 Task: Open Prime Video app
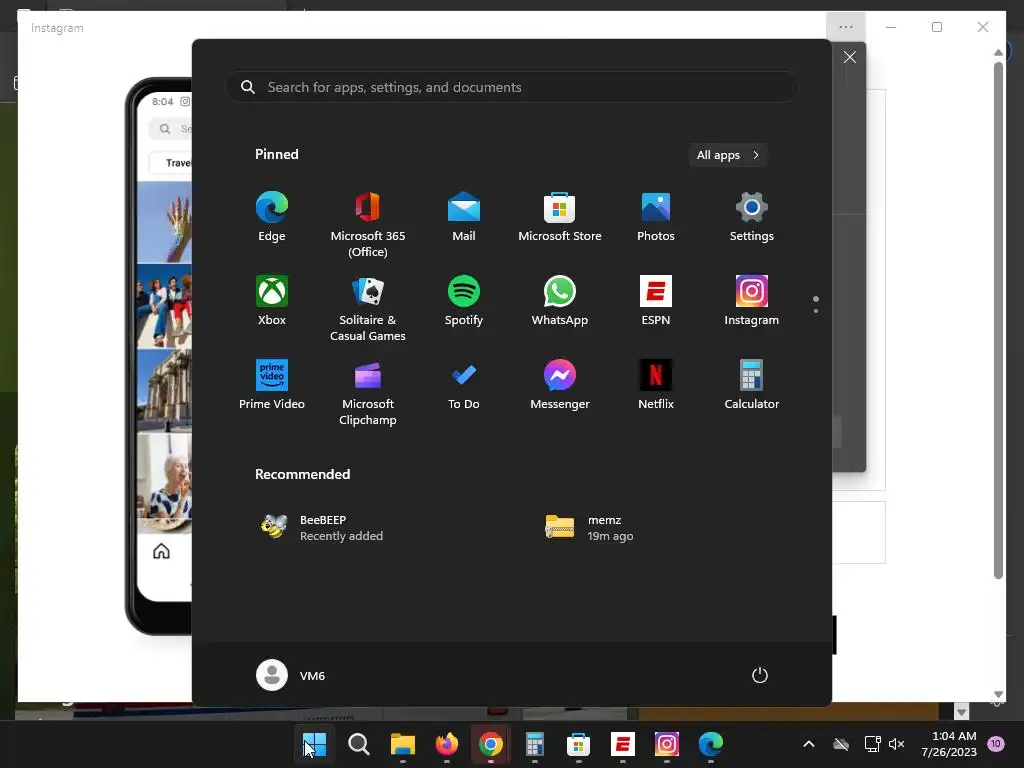[272, 385]
